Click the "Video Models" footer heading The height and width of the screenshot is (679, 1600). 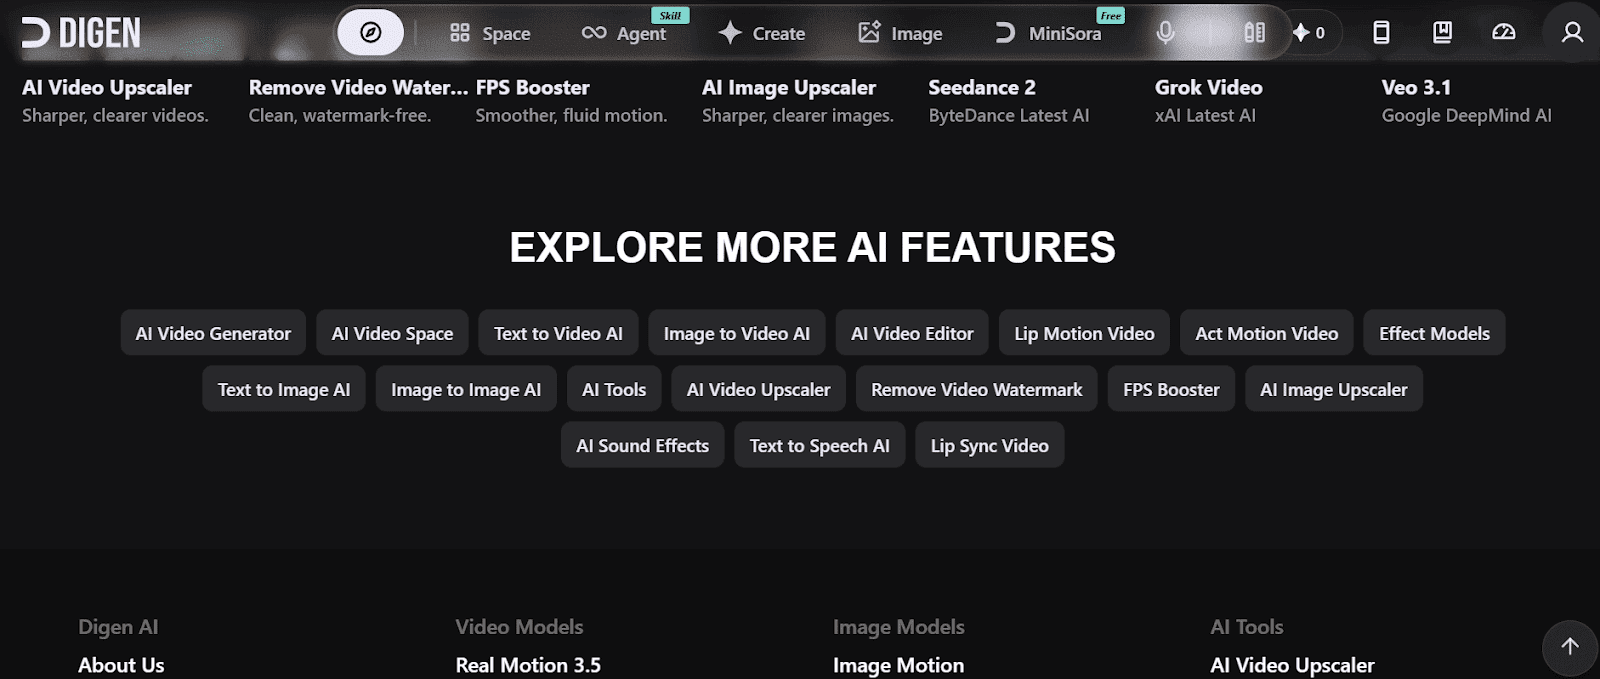coord(519,627)
